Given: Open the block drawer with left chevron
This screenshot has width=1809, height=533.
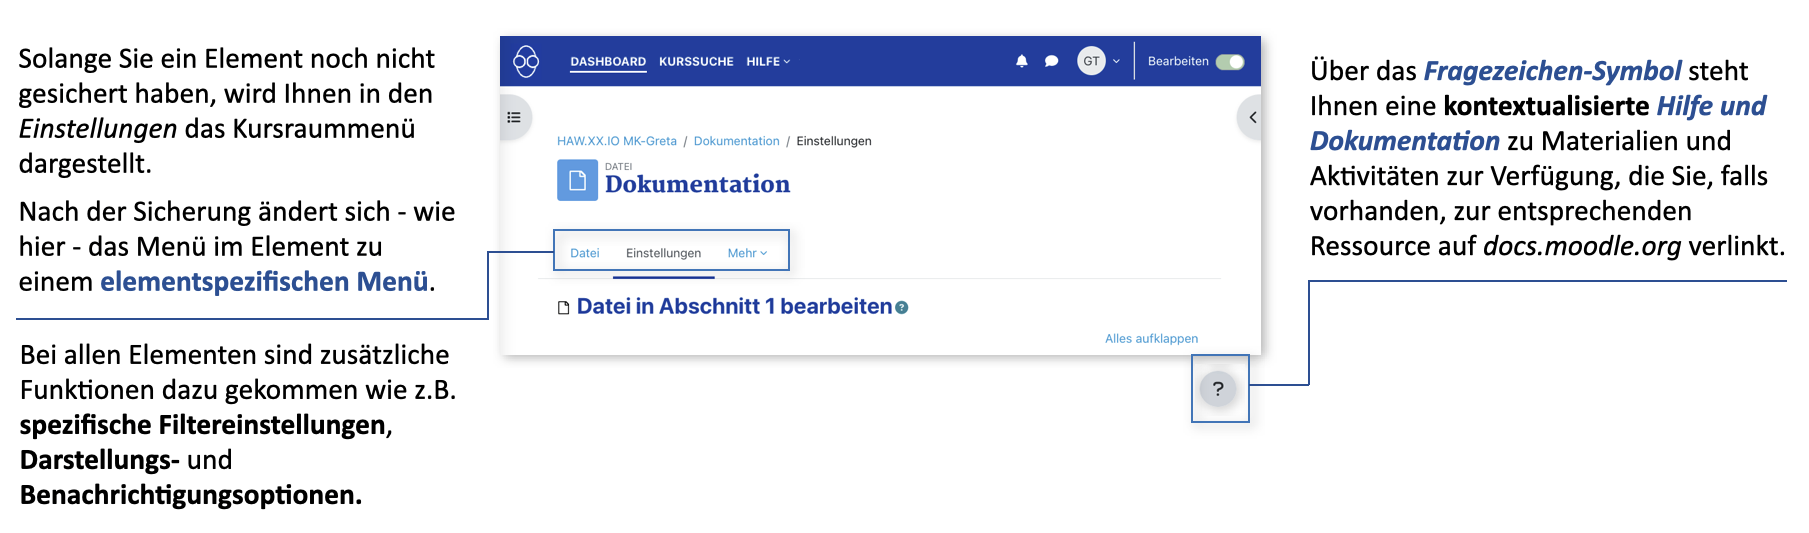Looking at the screenshot, I should (x=1252, y=117).
